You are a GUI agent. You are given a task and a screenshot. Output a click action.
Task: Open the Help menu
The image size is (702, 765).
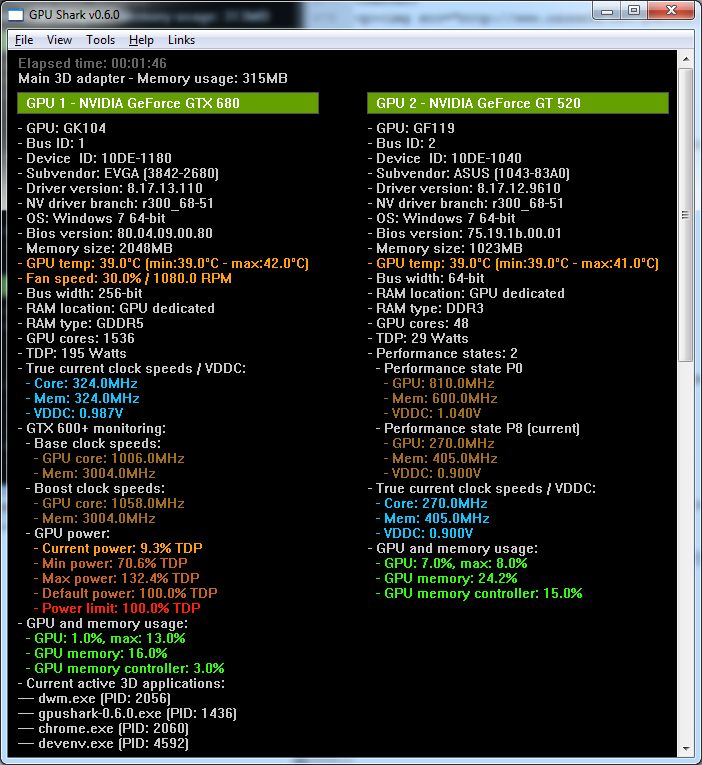(141, 40)
